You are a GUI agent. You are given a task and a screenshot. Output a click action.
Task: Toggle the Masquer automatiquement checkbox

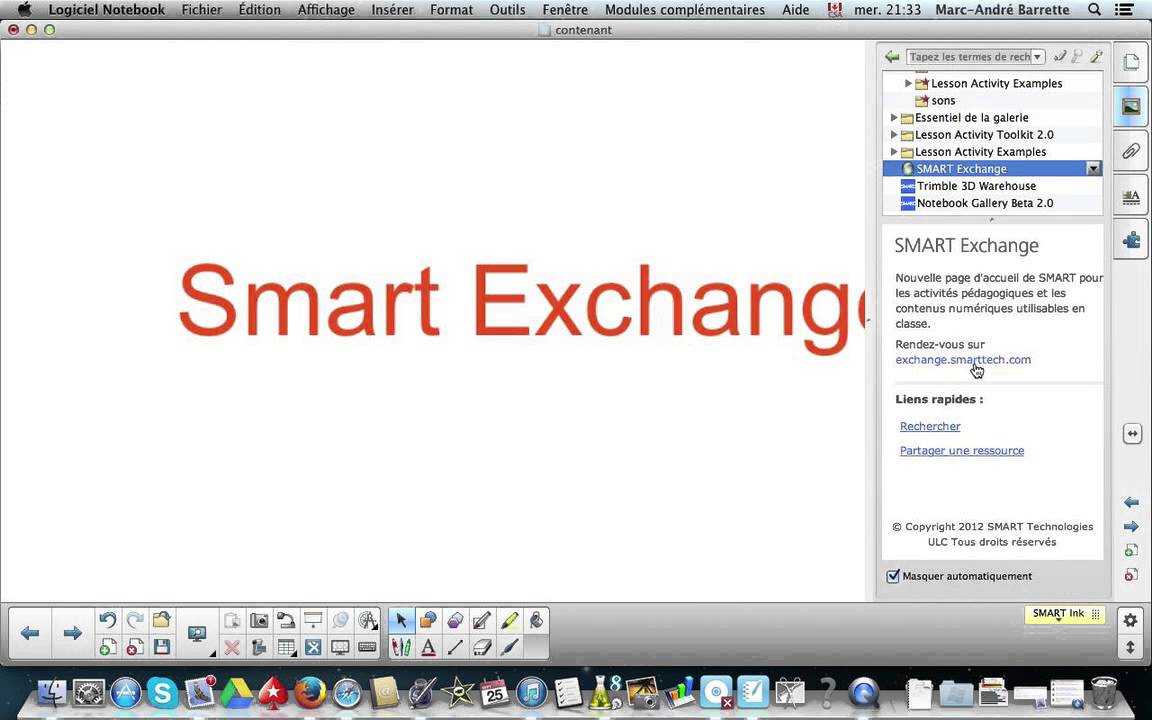click(893, 576)
